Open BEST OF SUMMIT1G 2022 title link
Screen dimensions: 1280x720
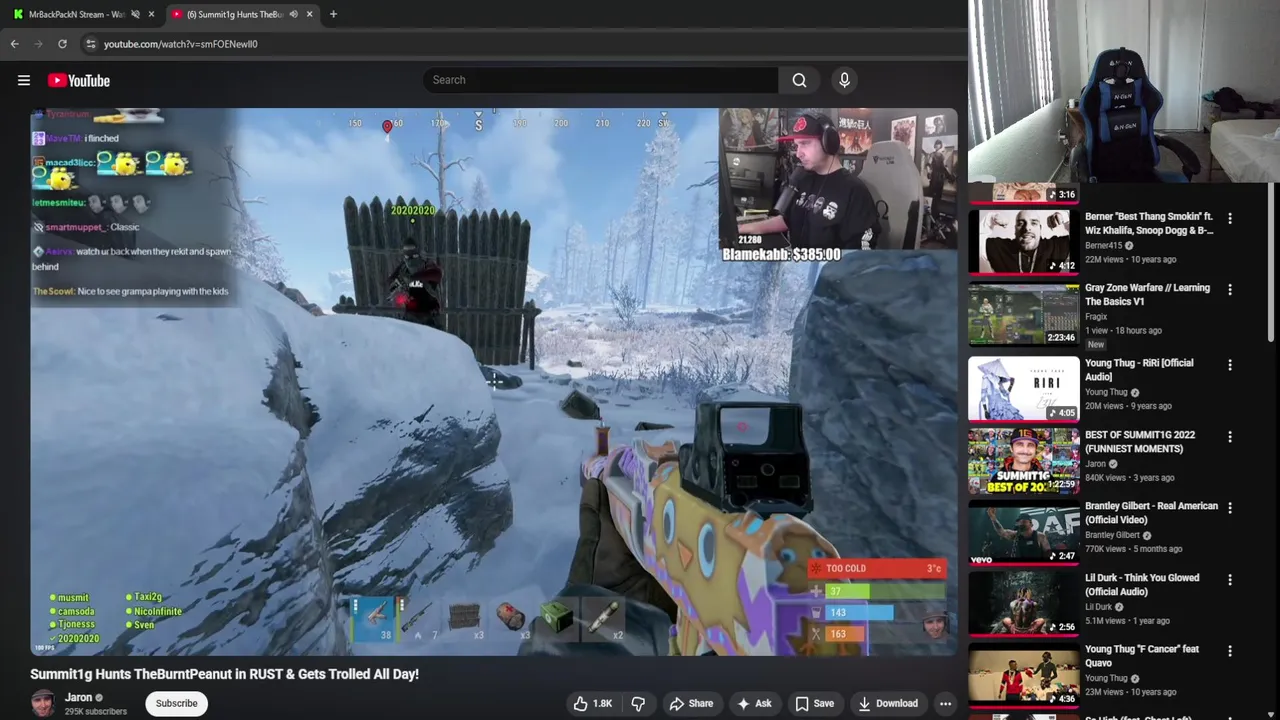[1140, 442]
